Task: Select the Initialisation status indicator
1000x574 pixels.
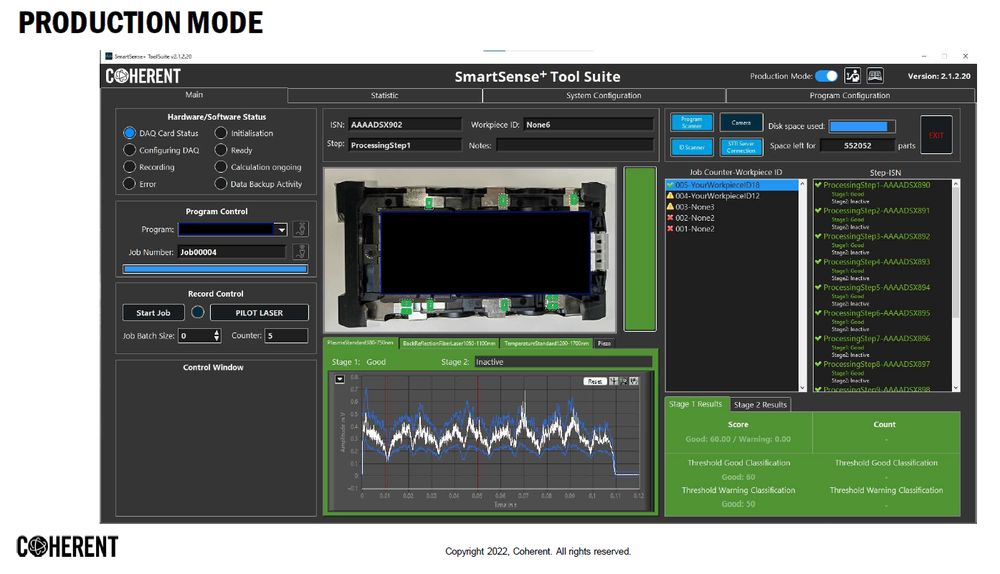Action: tap(221, 133)
